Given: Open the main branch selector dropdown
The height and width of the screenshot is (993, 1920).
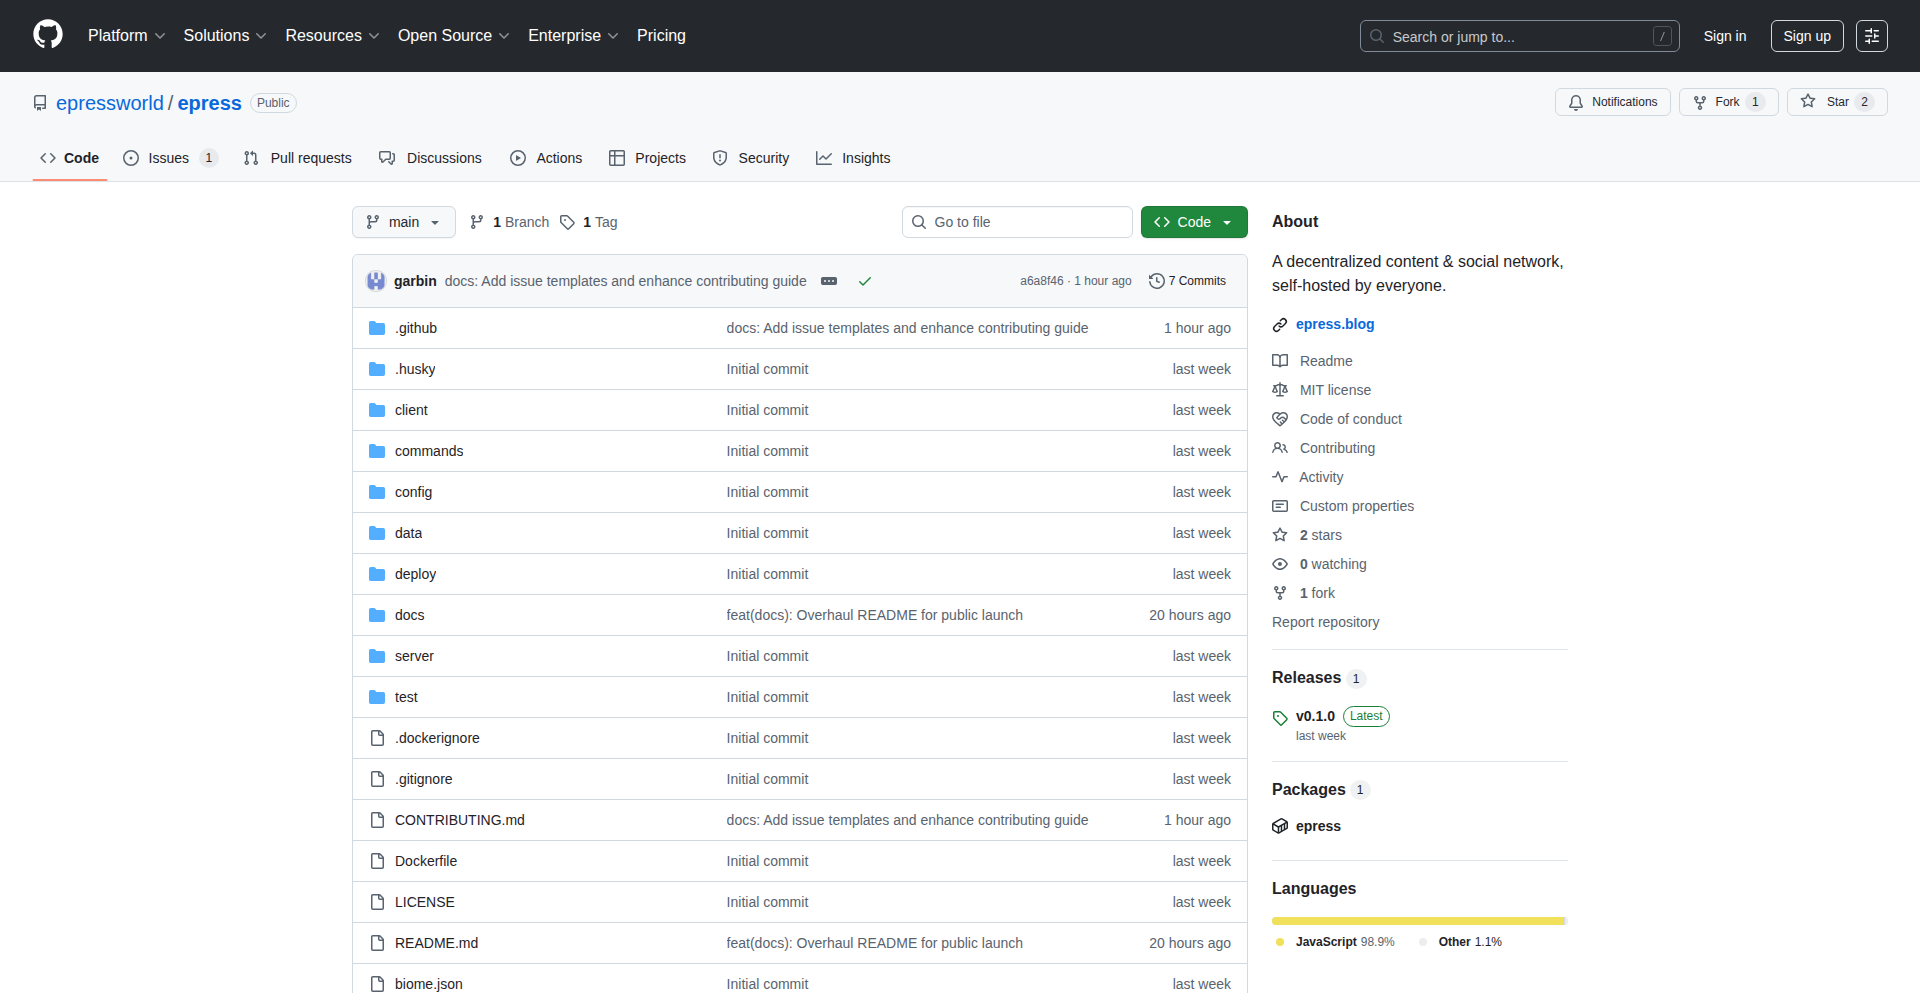Looking at the screenshot, I should [x=404, y=222].
